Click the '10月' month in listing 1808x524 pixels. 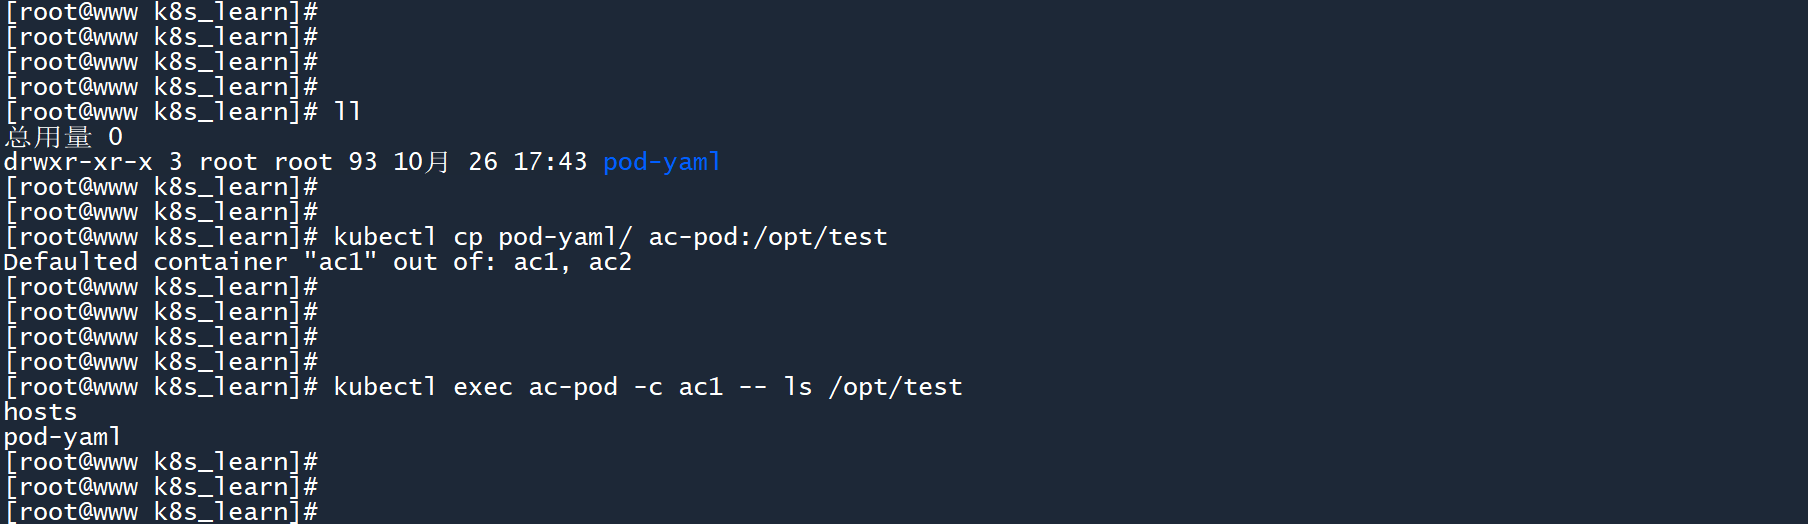click(x=421, y=162)
